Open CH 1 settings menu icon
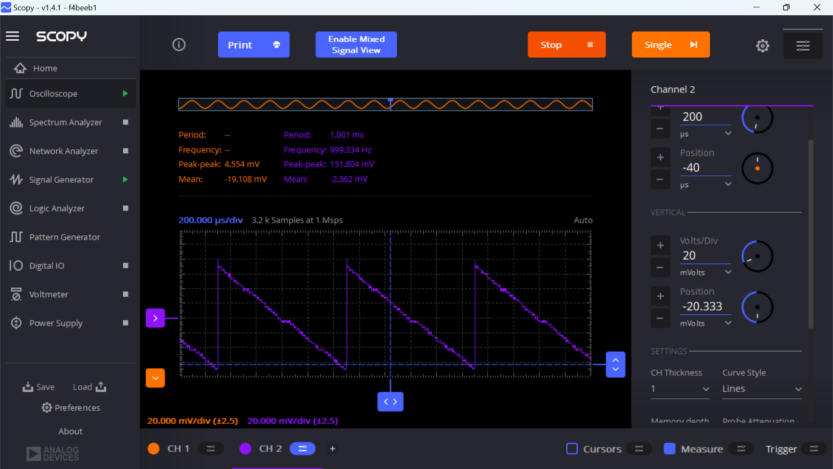Image resolution: width=833 pixels, height=469 pixels. point(210,449)
